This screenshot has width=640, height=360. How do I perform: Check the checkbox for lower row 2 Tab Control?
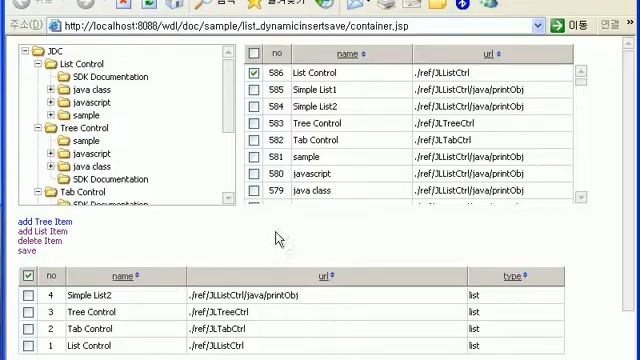tap(28, 329)
